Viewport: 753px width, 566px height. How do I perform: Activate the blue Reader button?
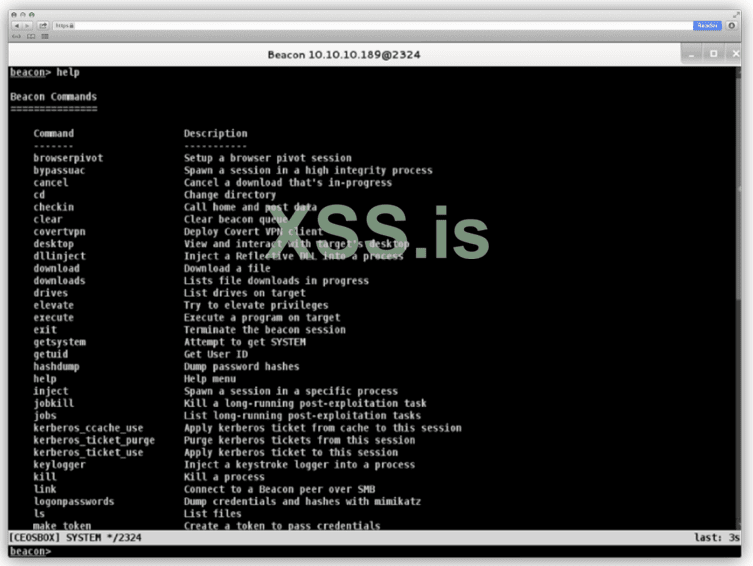click(707, 25)
